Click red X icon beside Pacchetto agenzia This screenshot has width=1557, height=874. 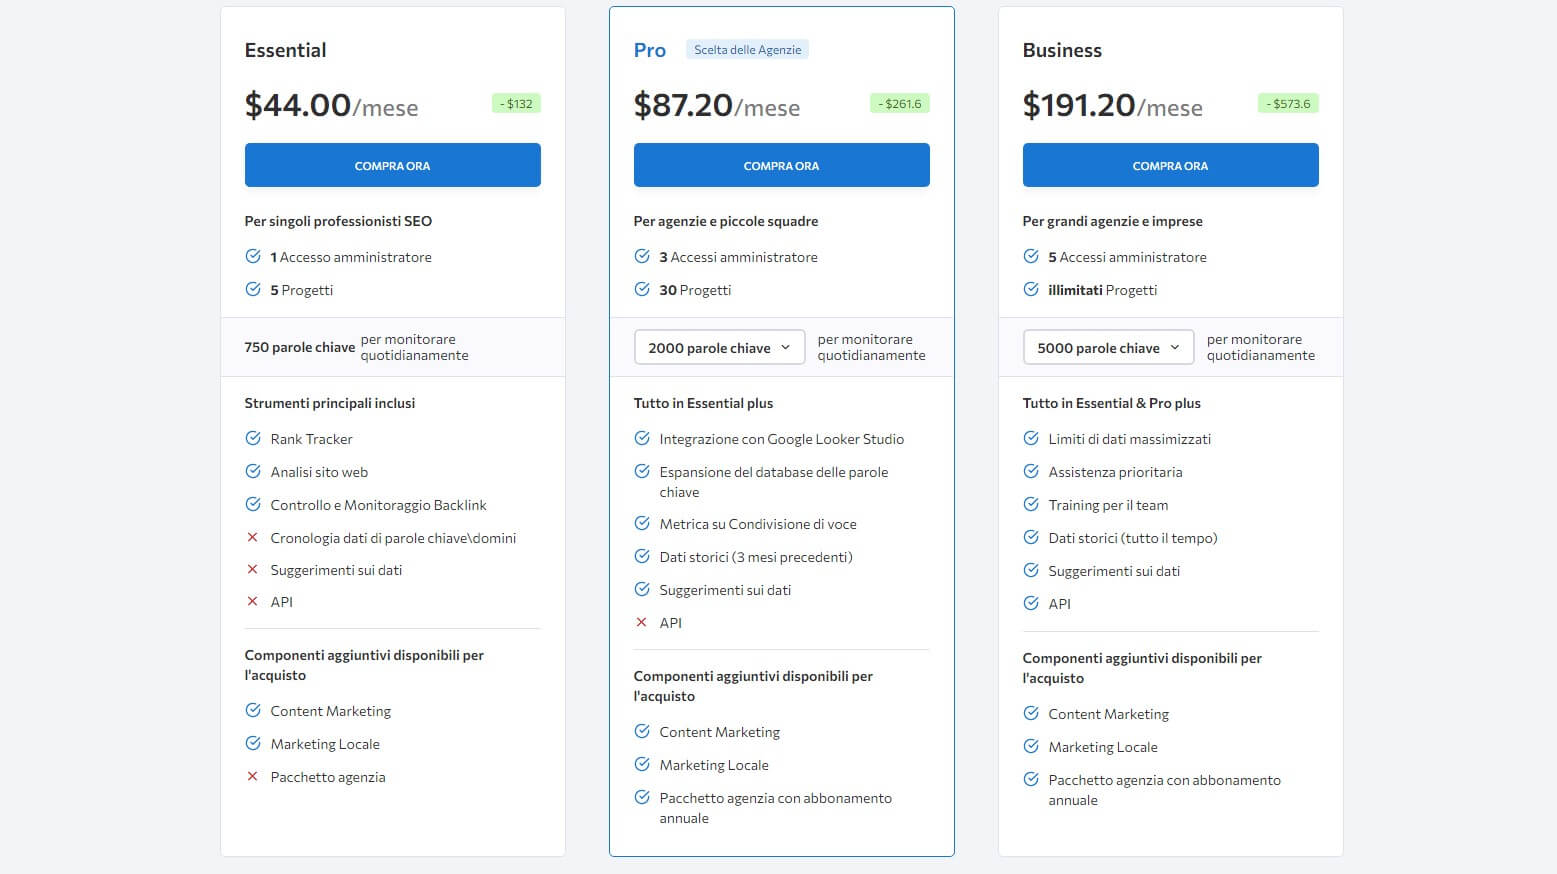(252, 776)
